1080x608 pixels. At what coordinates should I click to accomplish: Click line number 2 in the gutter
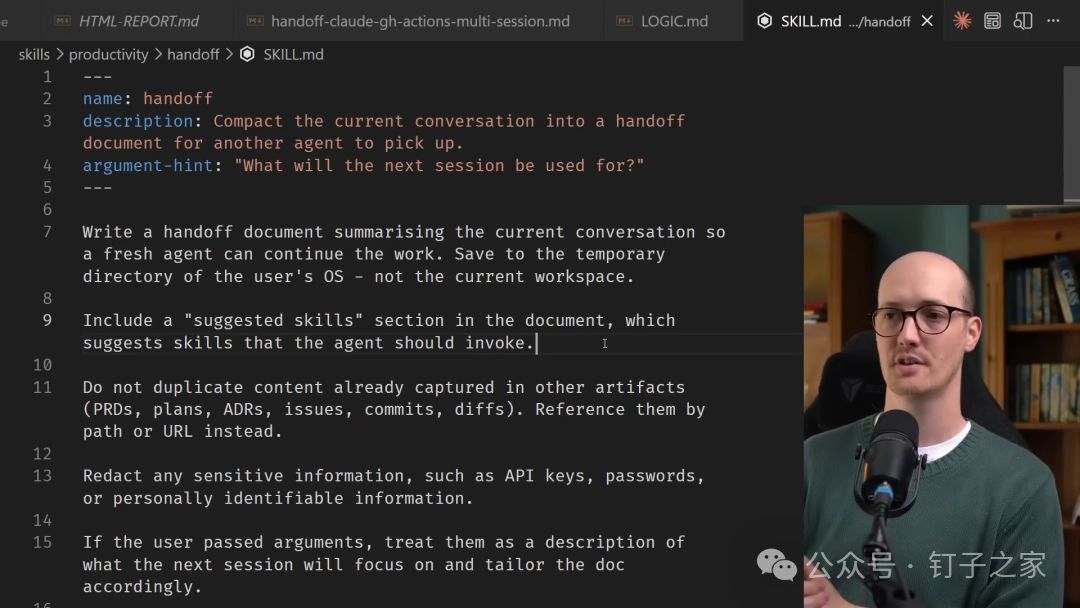pyautogui.click(x=47, y=98)
